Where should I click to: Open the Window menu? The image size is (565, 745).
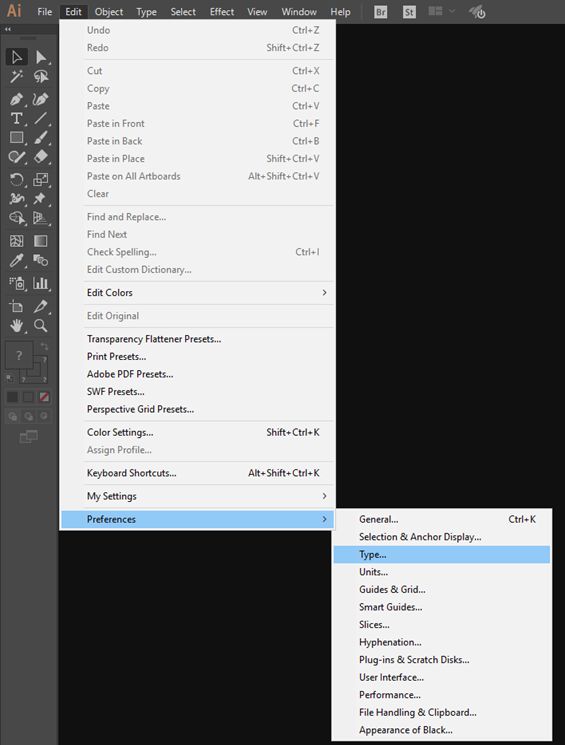click(x=299, y=12)
